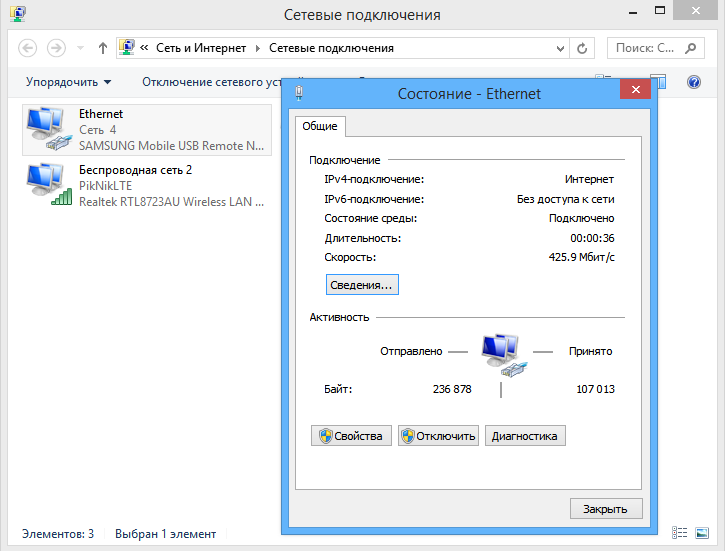Click the window title bar system icon
The image size is (725, 551).
pyautogui.click(x=18, y=14)
